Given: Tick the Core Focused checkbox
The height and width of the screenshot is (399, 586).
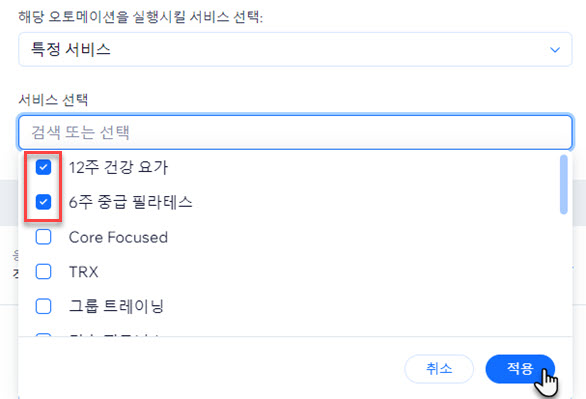Looking at the screenshot, I should 43,237.
